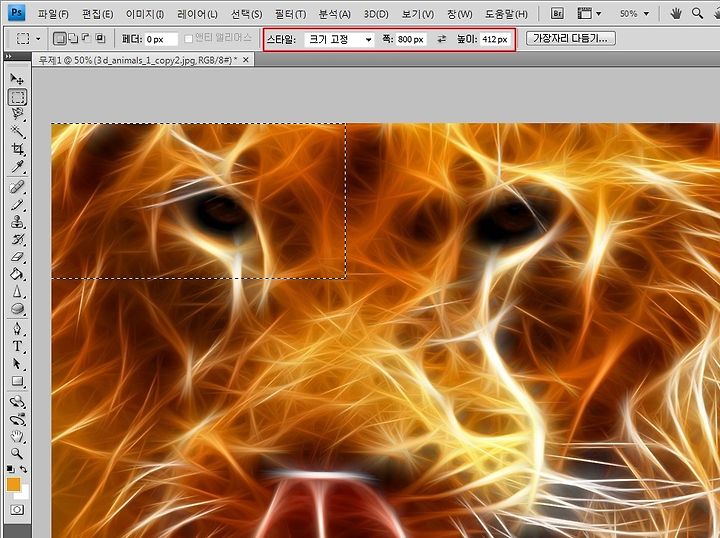Screen dimensions: 720x538
Task: Select the Path Selection tool
Action: [17, 364]
